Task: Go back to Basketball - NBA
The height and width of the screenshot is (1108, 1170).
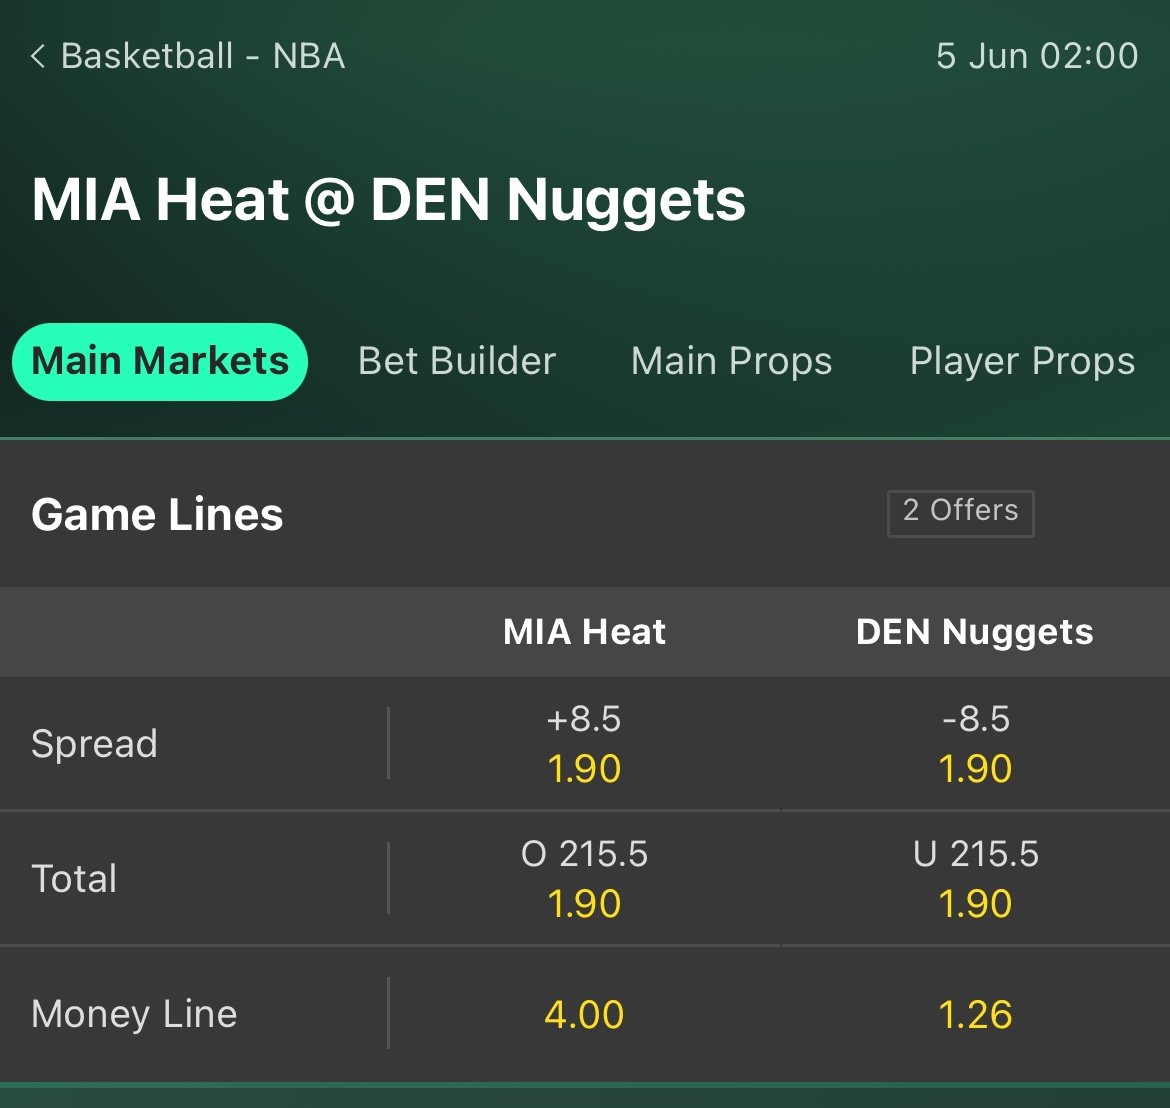Action: point(202,56)
